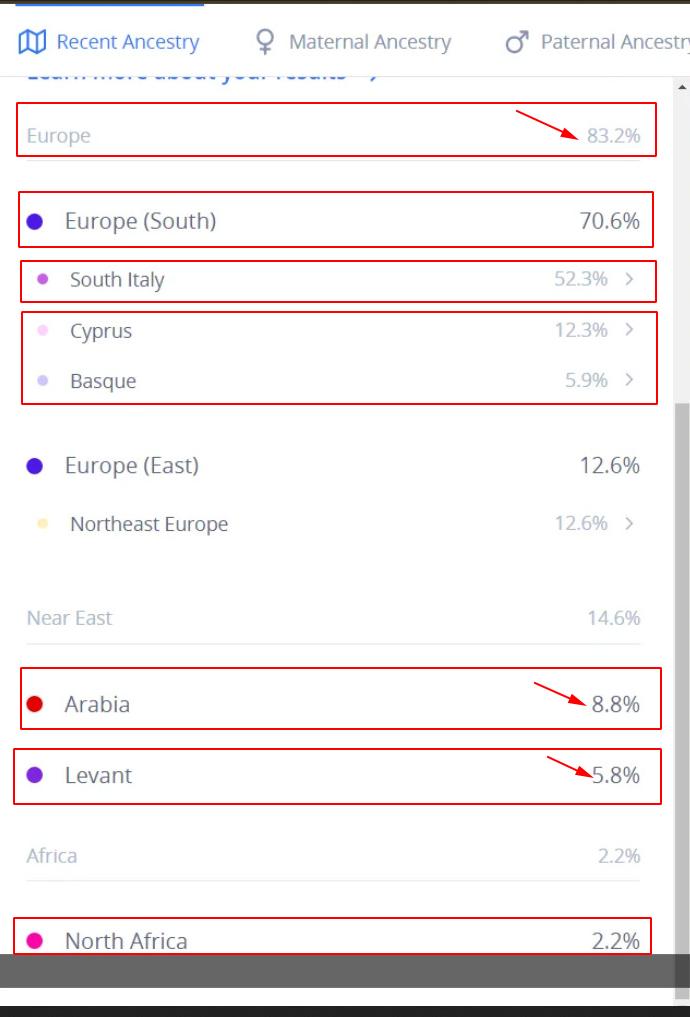Click the purple Levant color dot
The image size is (690, 1017).
35,775
